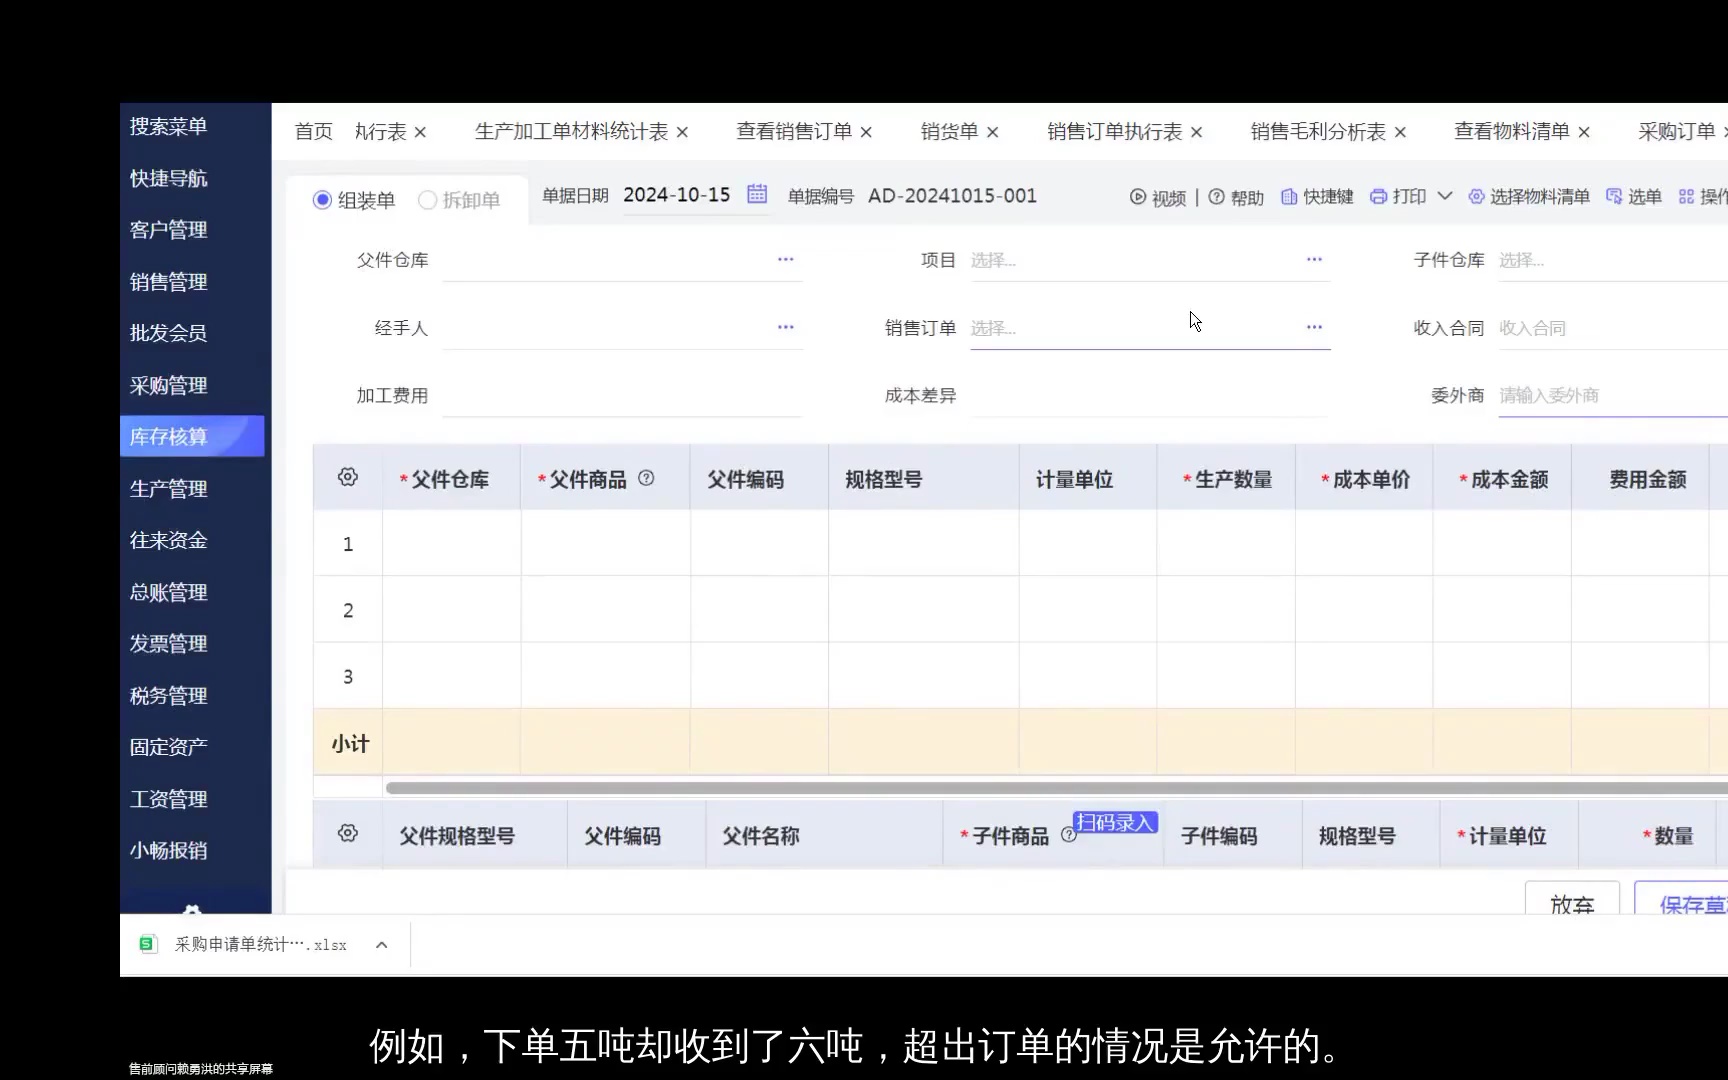The width and height of the screenshot is (1728, 1080).
Task: Switch to the 销货单 tab
Action: point(948,131)
